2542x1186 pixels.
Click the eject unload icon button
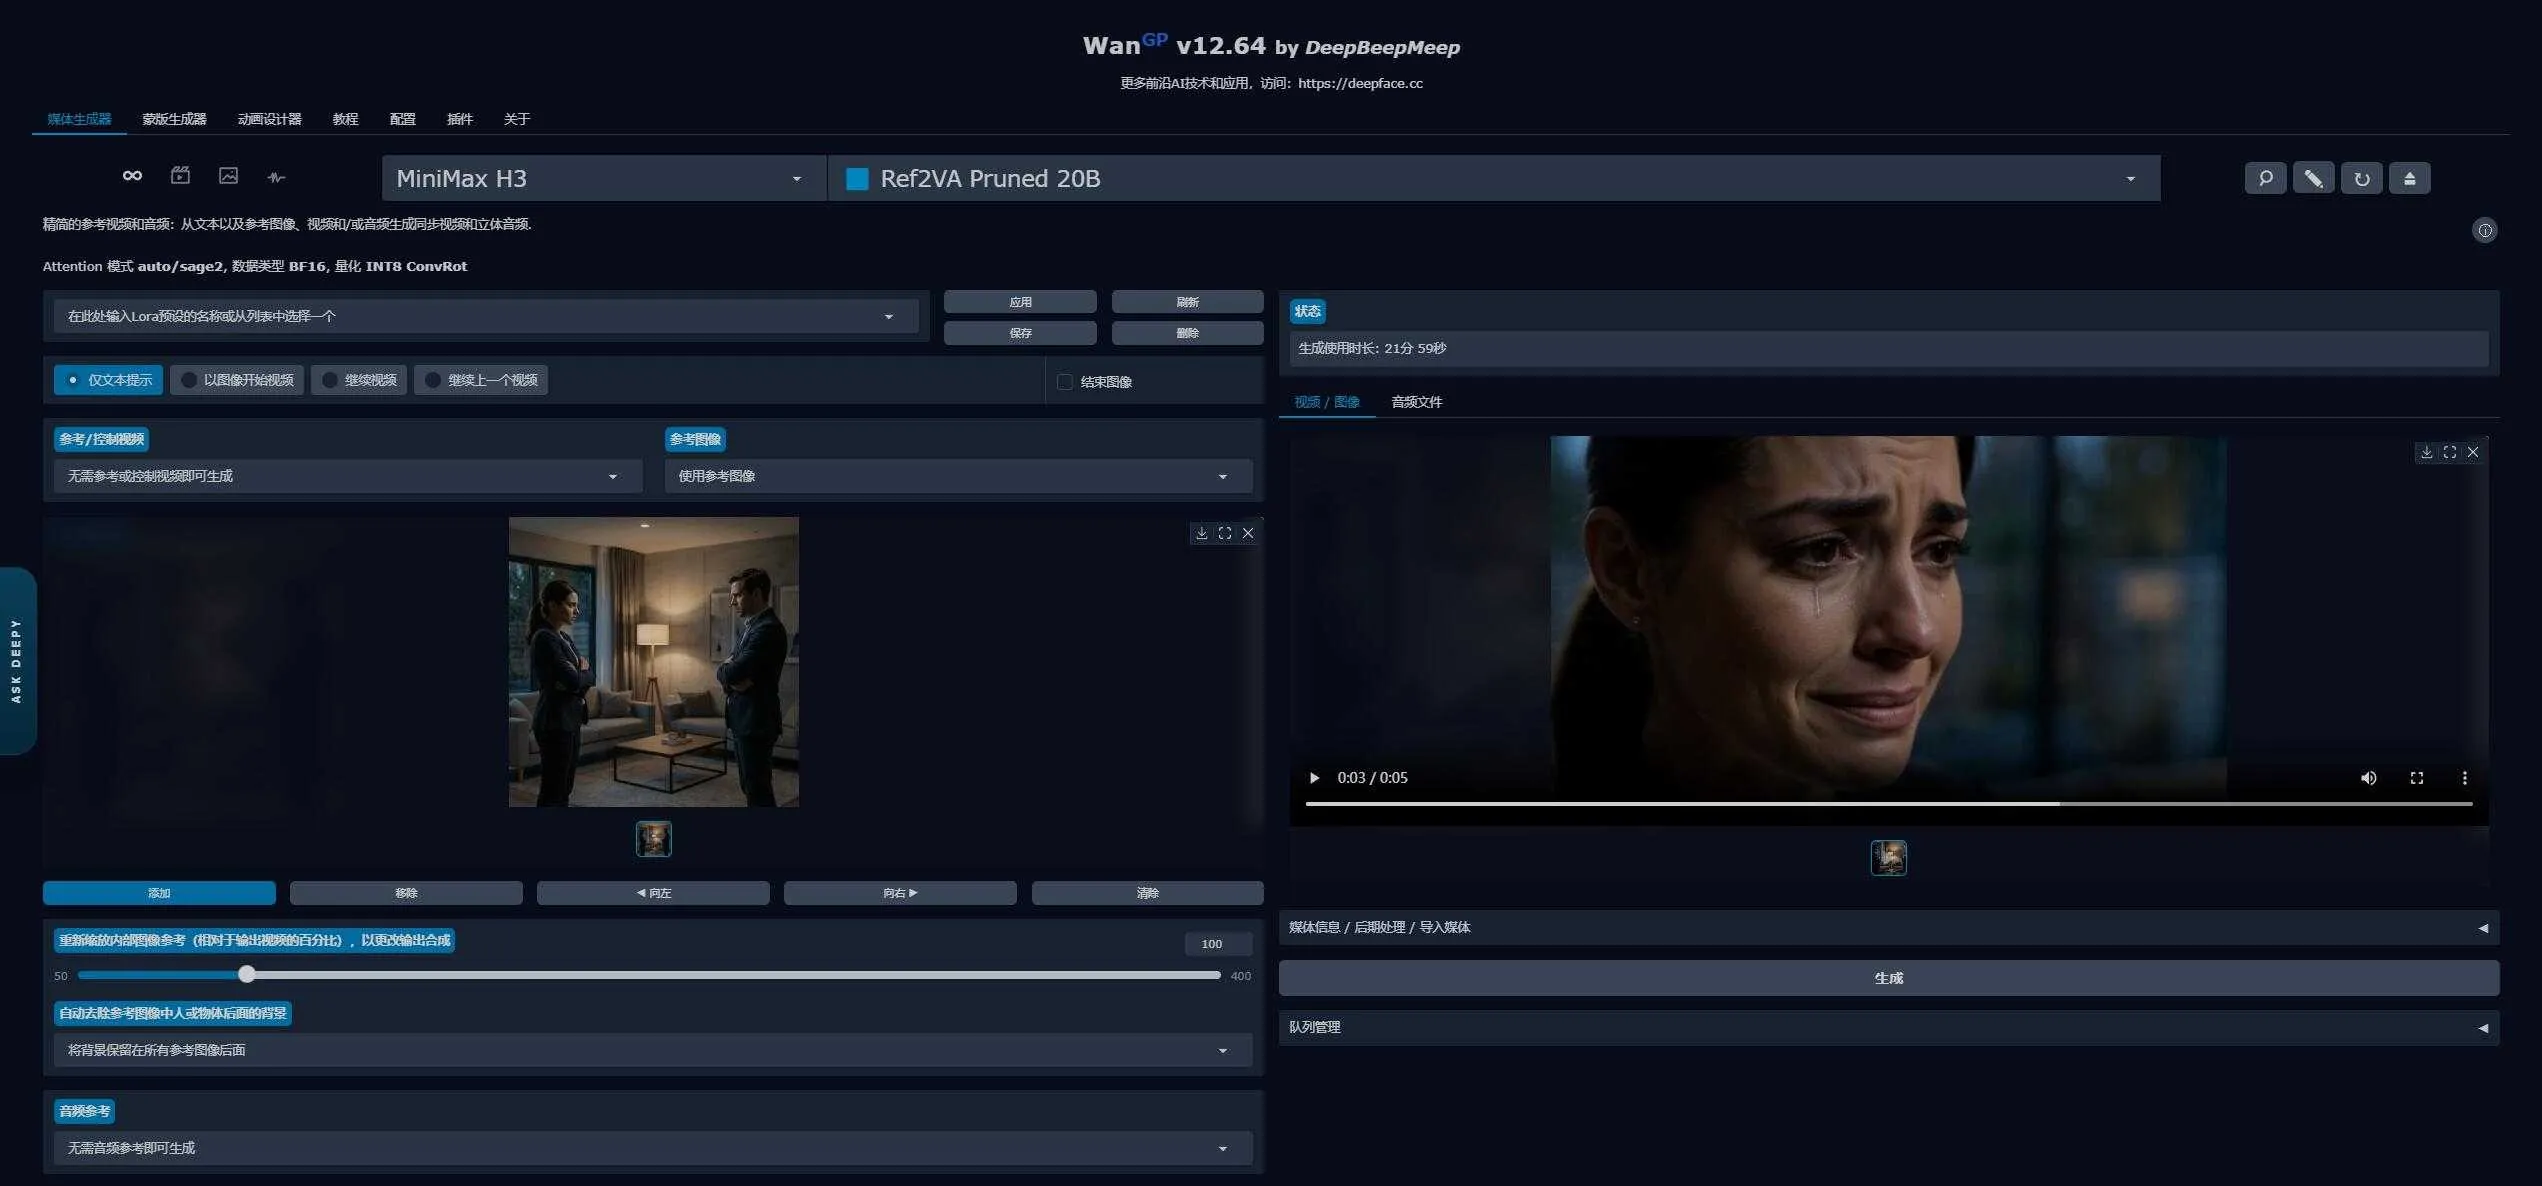pos(2409,178)
